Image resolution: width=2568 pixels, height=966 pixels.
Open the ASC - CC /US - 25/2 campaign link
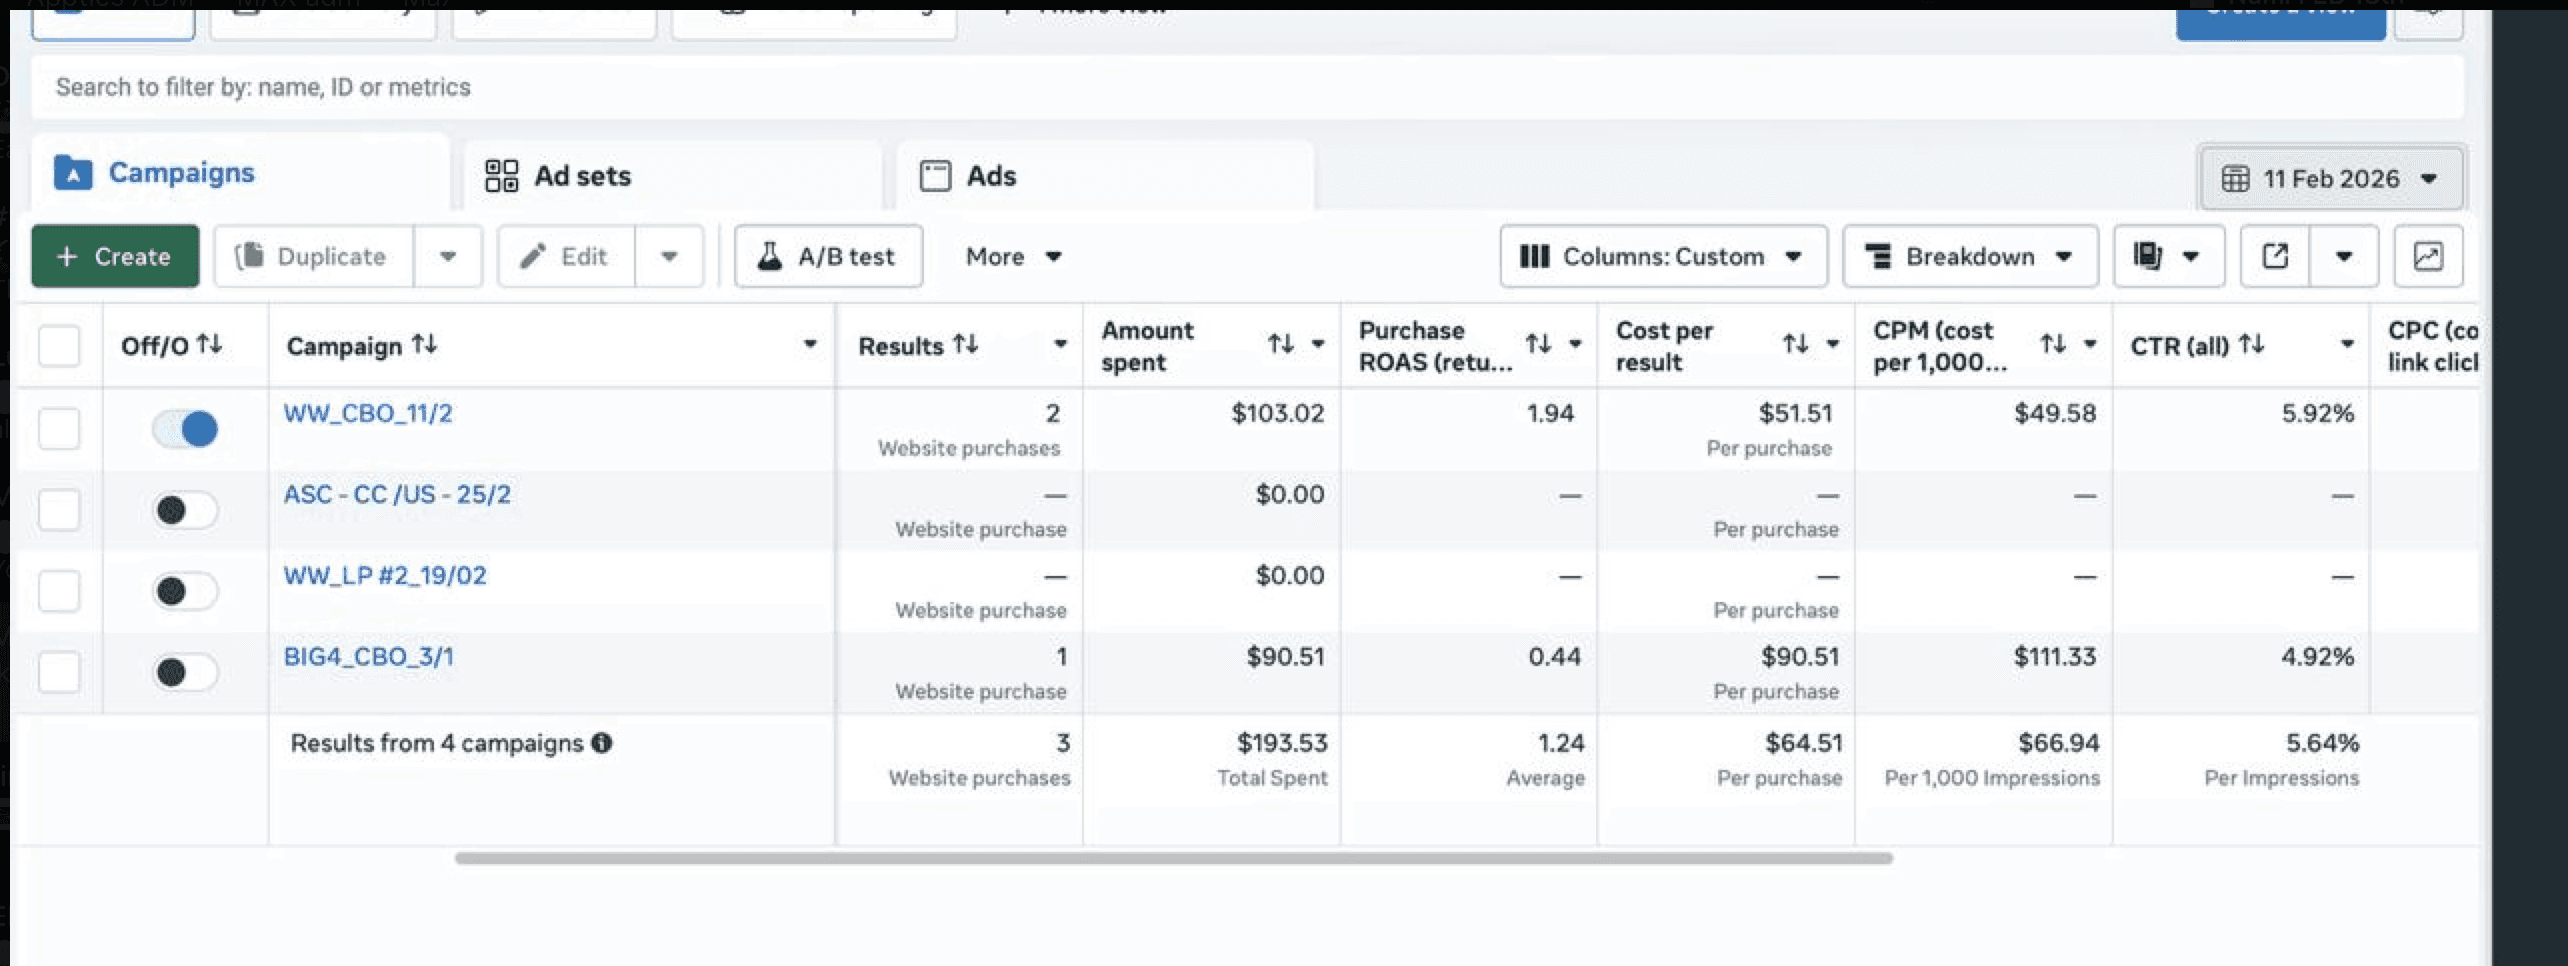[397, 494]
